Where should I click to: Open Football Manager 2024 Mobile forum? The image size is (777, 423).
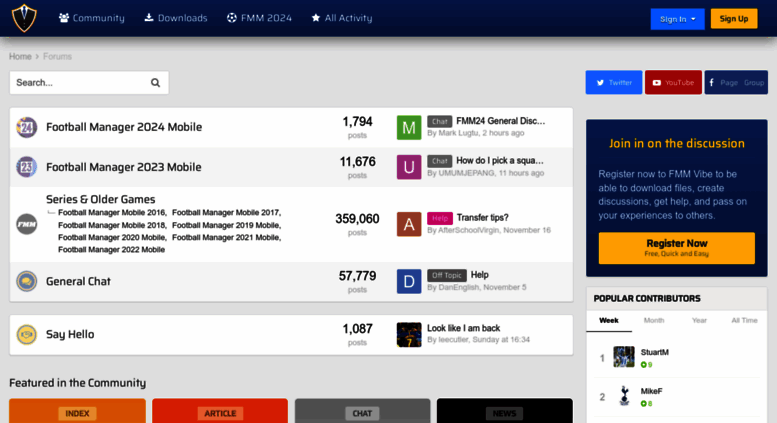(x=124, y=127)
